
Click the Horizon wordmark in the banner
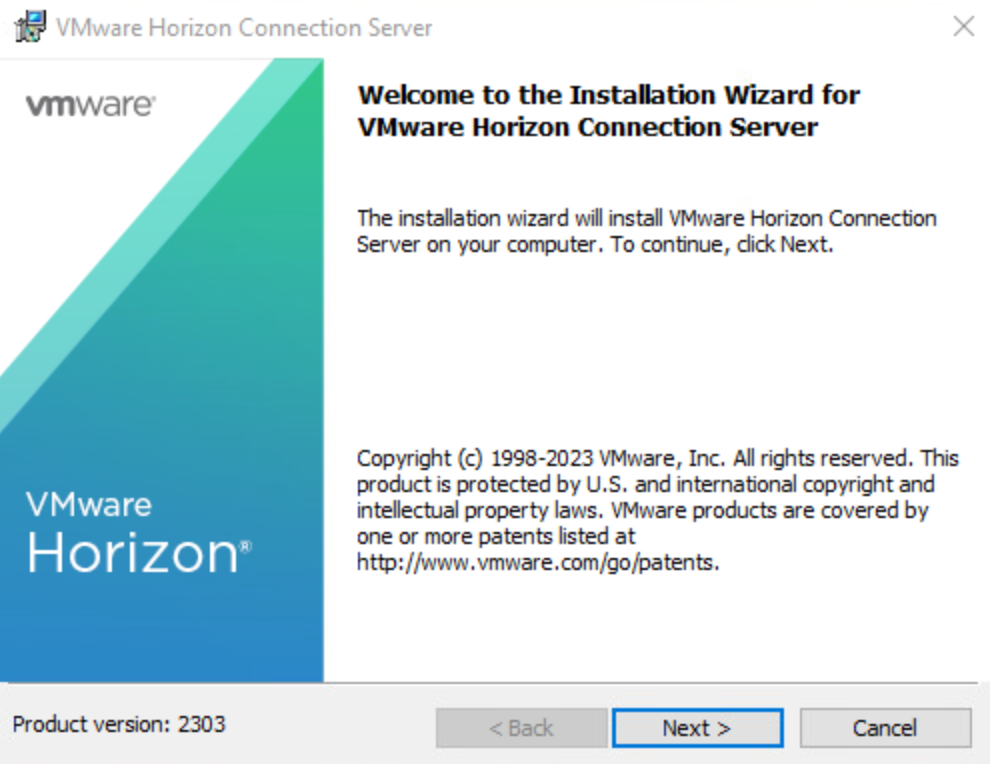coord(132,551)
